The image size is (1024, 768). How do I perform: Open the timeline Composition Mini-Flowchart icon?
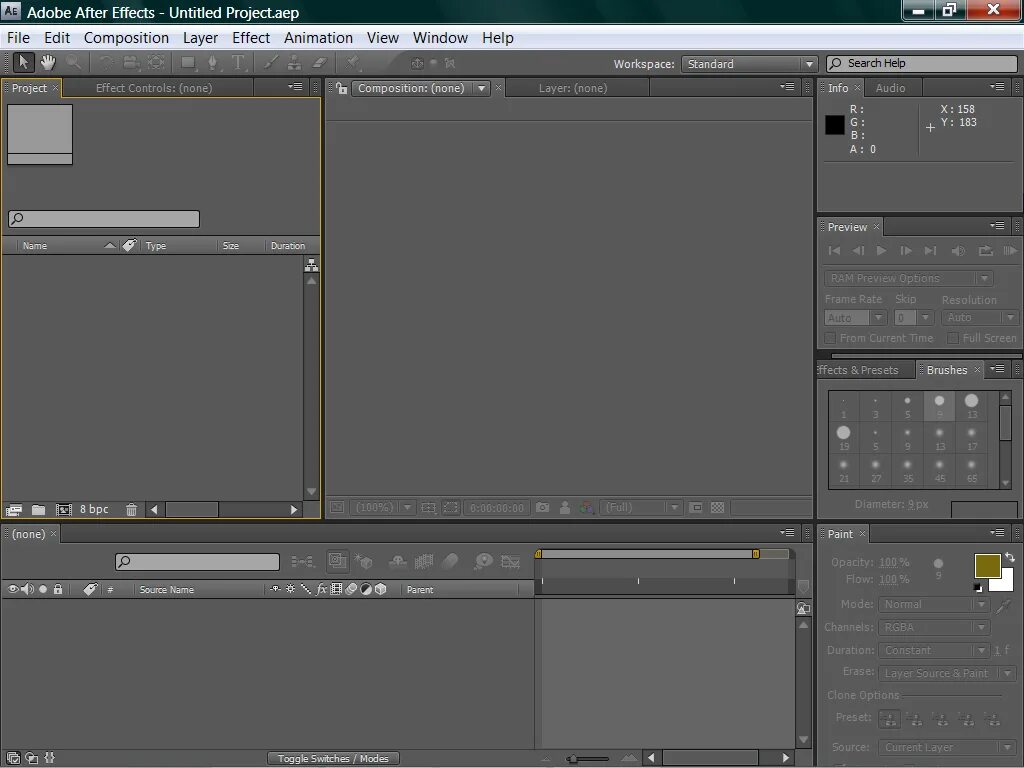302,561
